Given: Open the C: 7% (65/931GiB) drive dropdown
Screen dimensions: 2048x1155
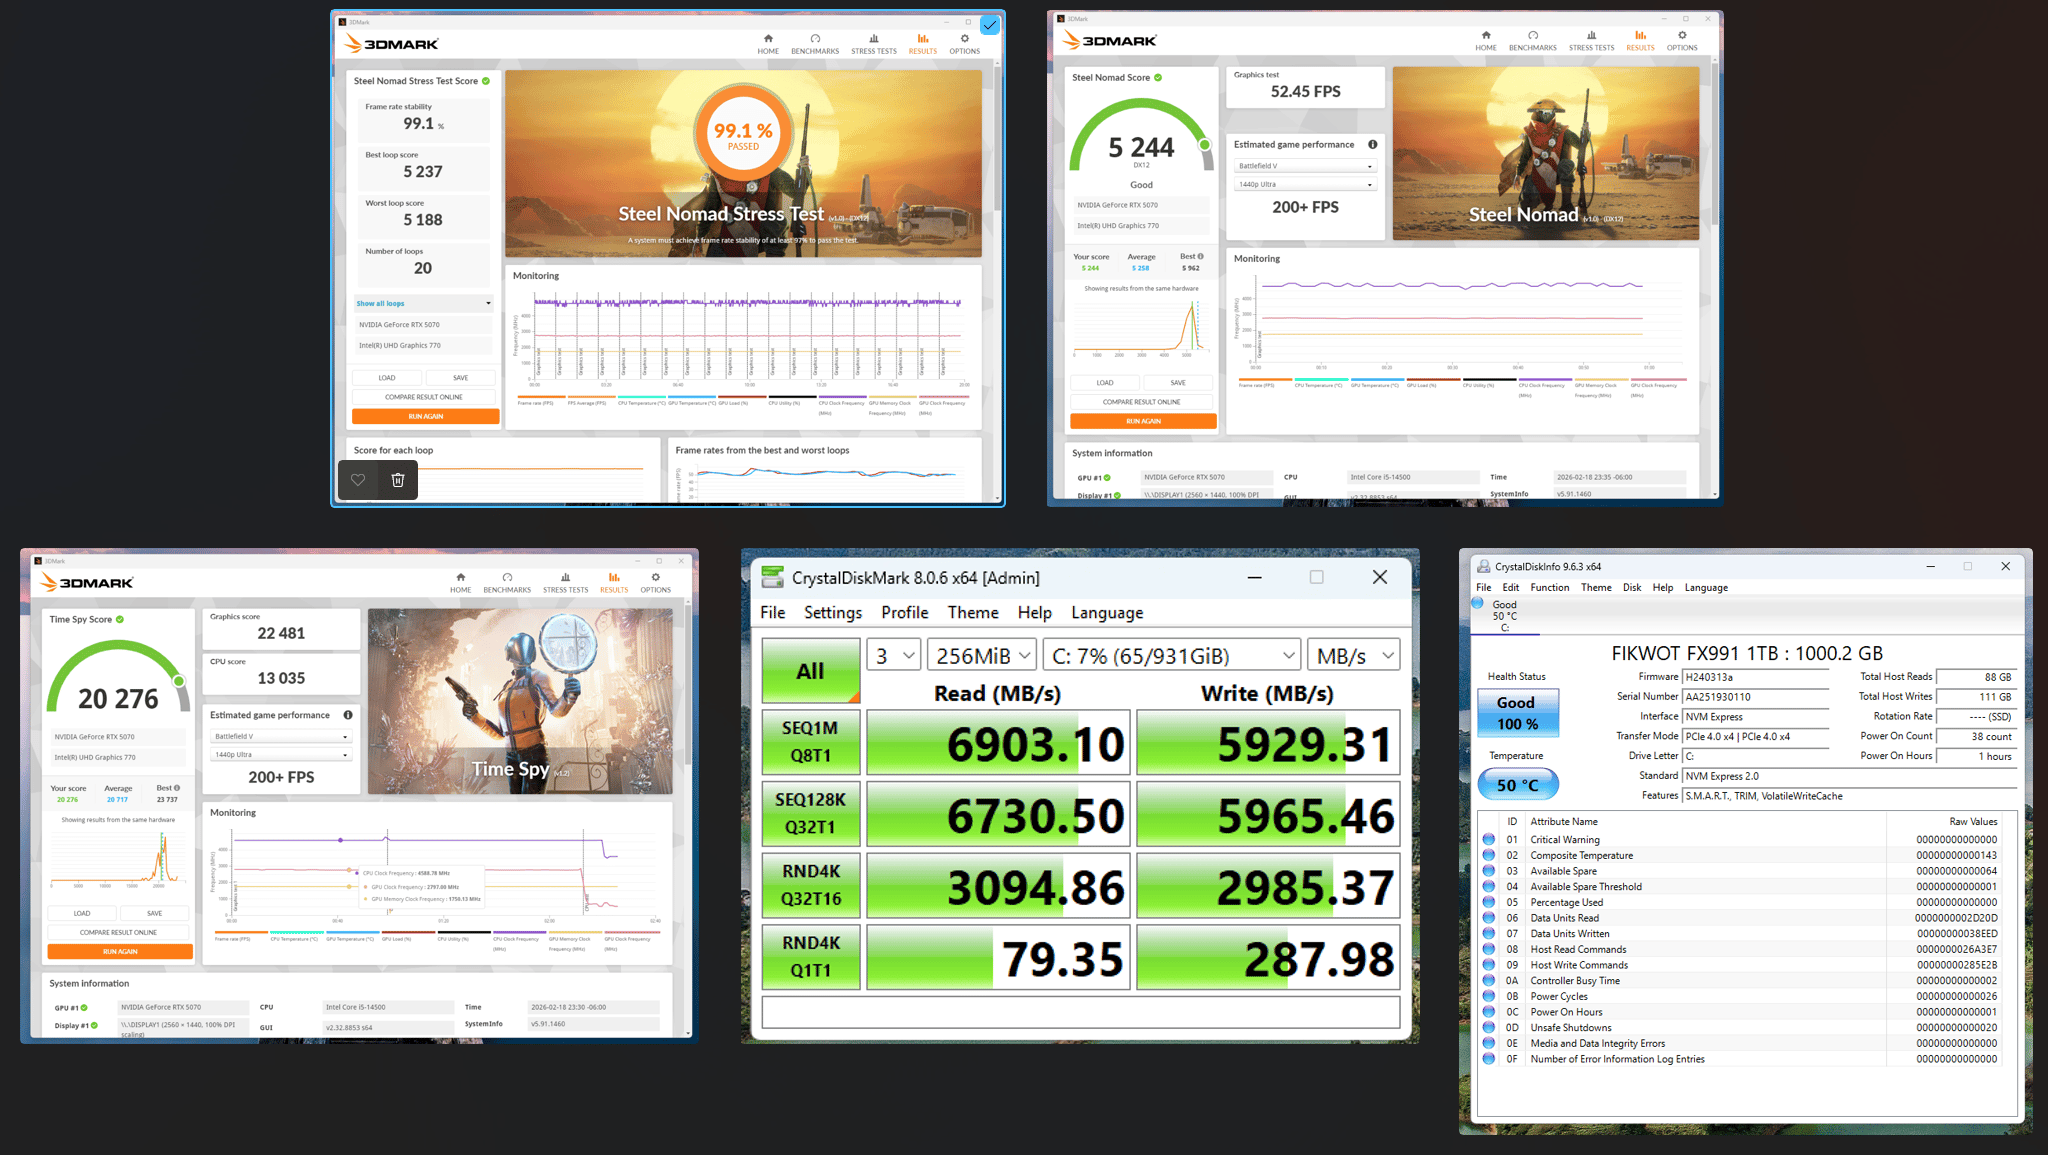Looking at the screenshot, I should [1171, 656].
